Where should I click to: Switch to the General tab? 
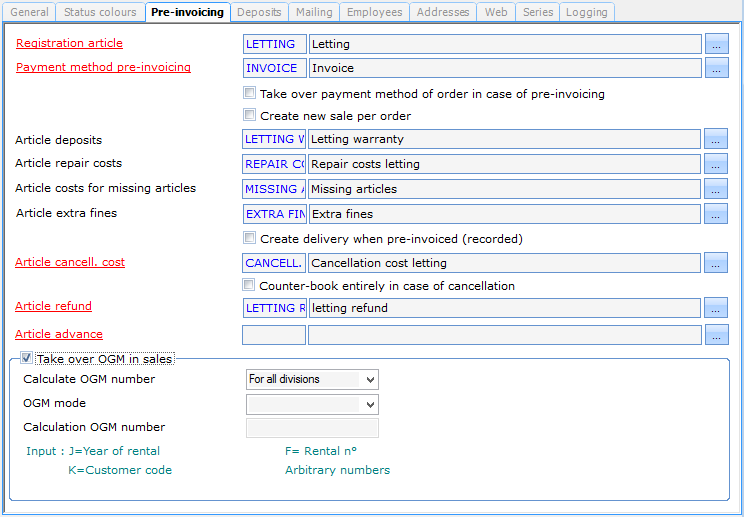pyautogui.click(x=30, y=12)
